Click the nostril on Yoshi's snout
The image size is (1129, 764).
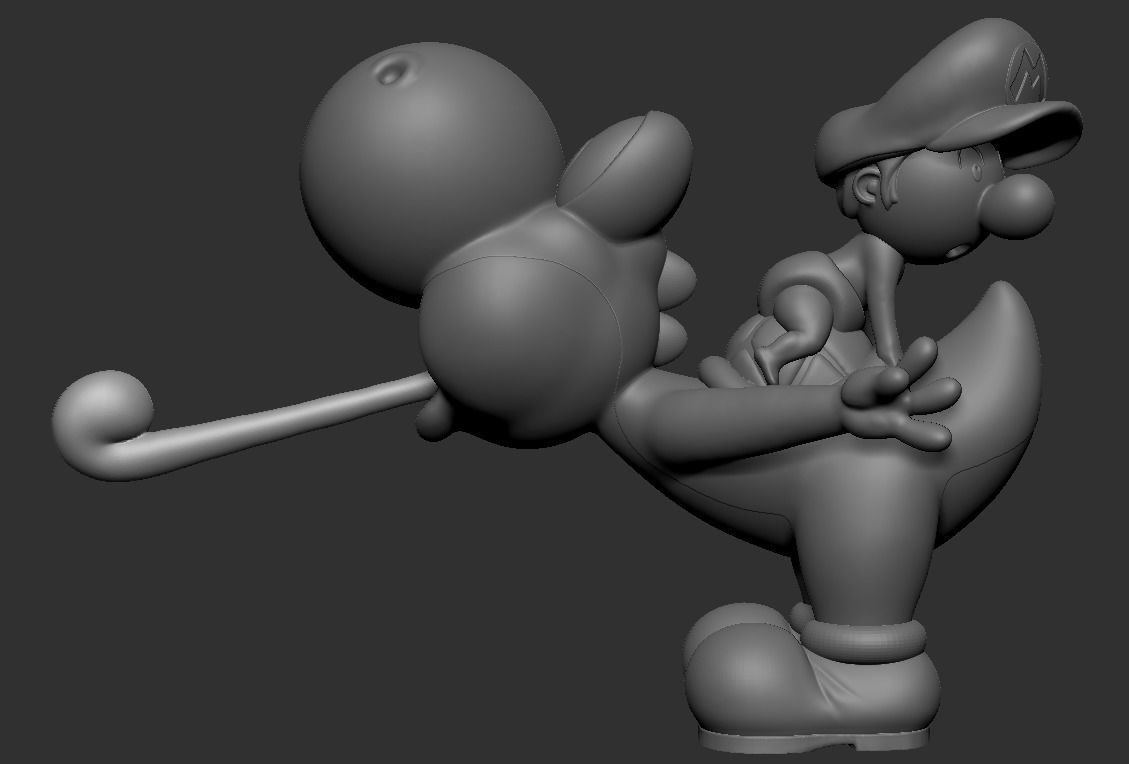pos(393,71)
